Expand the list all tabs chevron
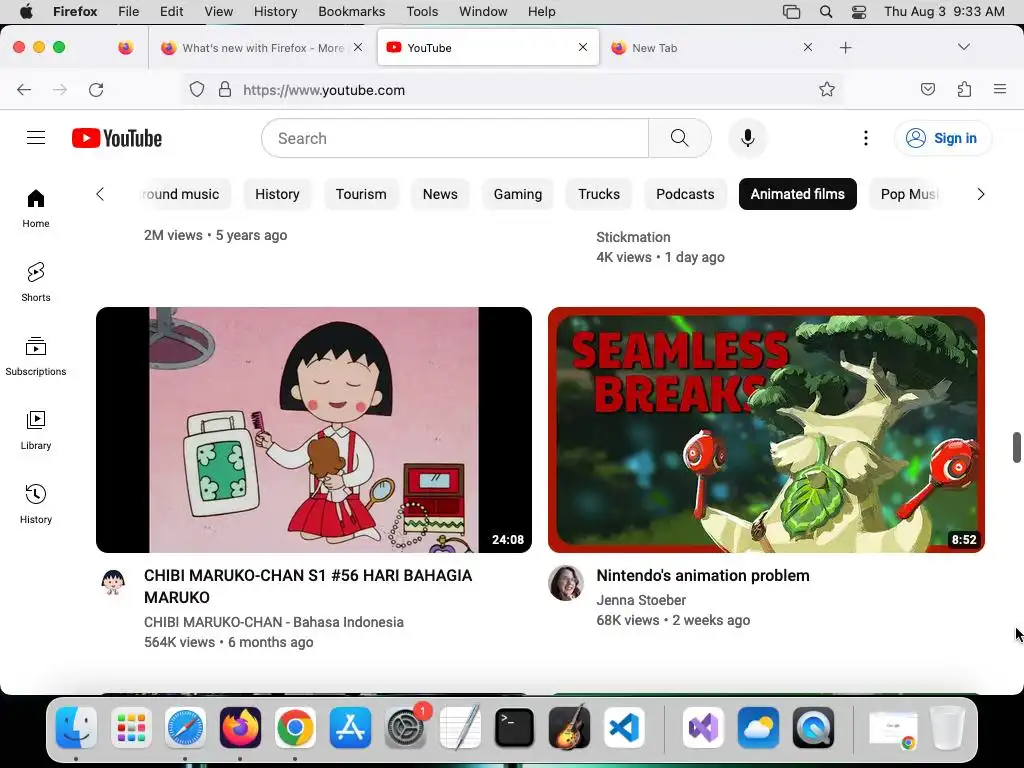 click(x=963, y=47)
